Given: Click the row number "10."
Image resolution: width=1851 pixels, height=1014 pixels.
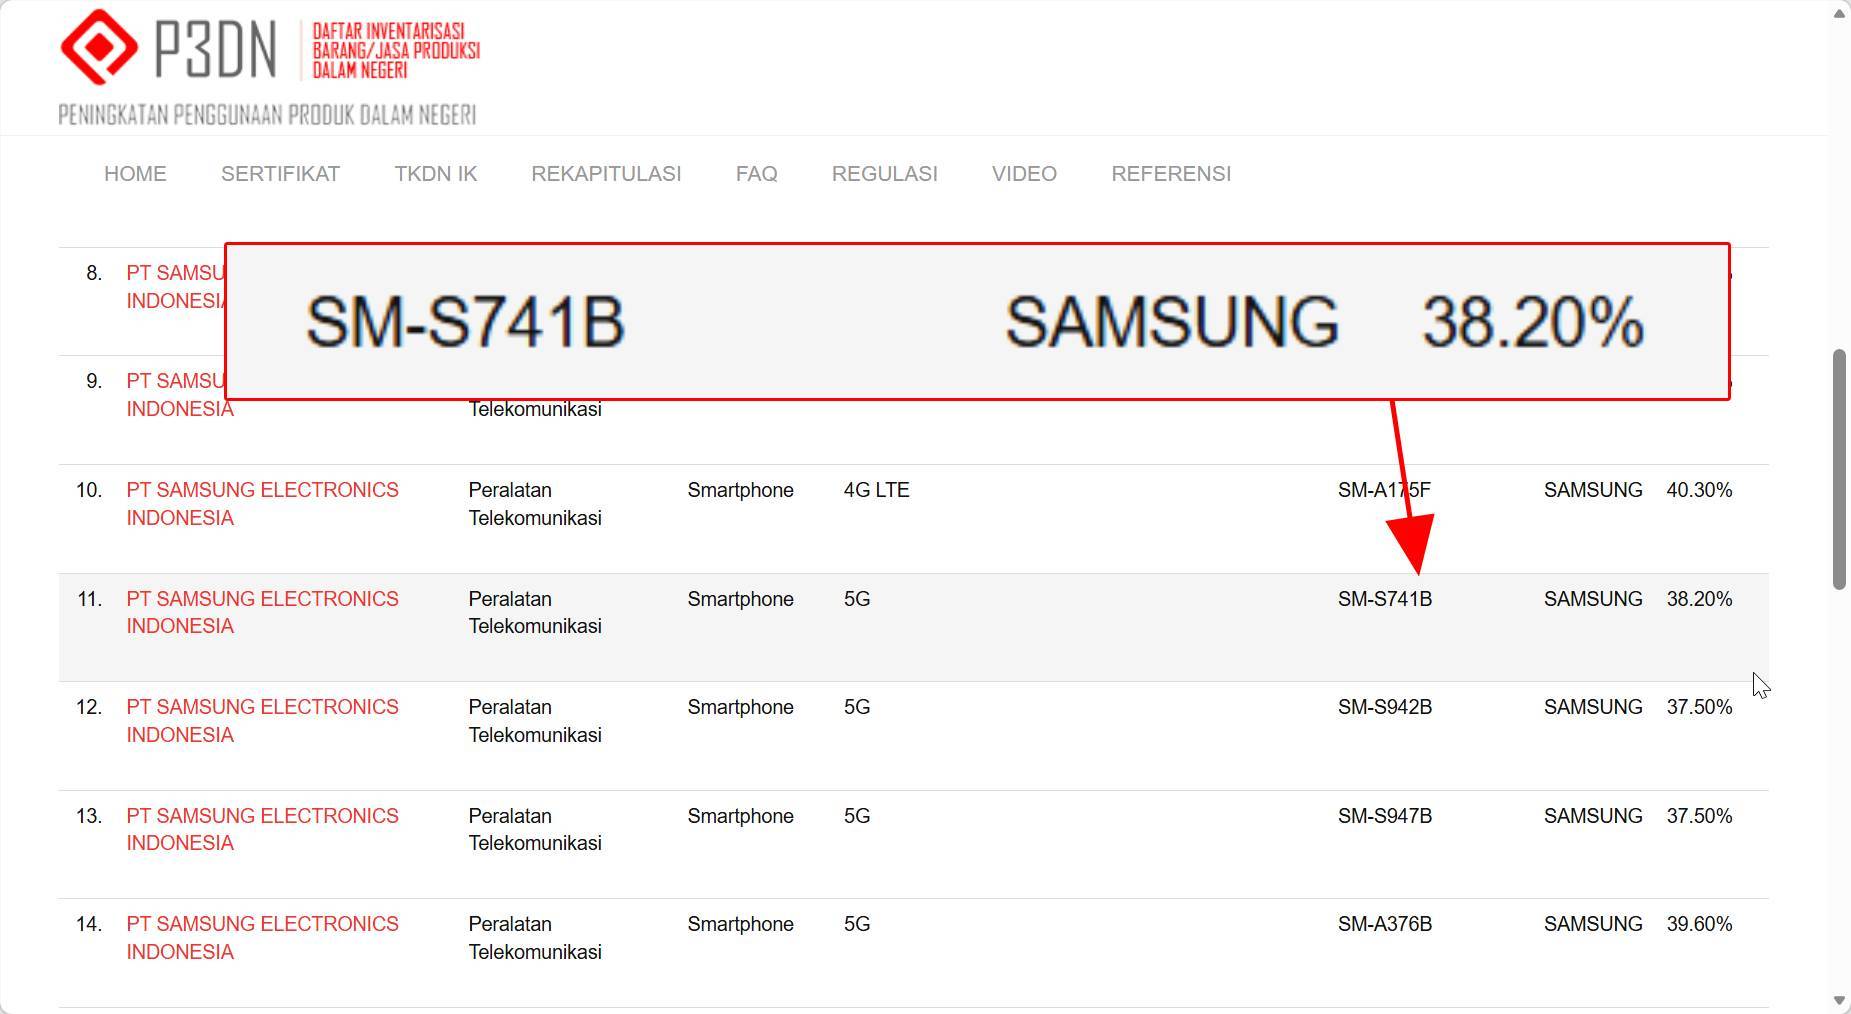Looking at the screenshot, I should click(89, 490).
